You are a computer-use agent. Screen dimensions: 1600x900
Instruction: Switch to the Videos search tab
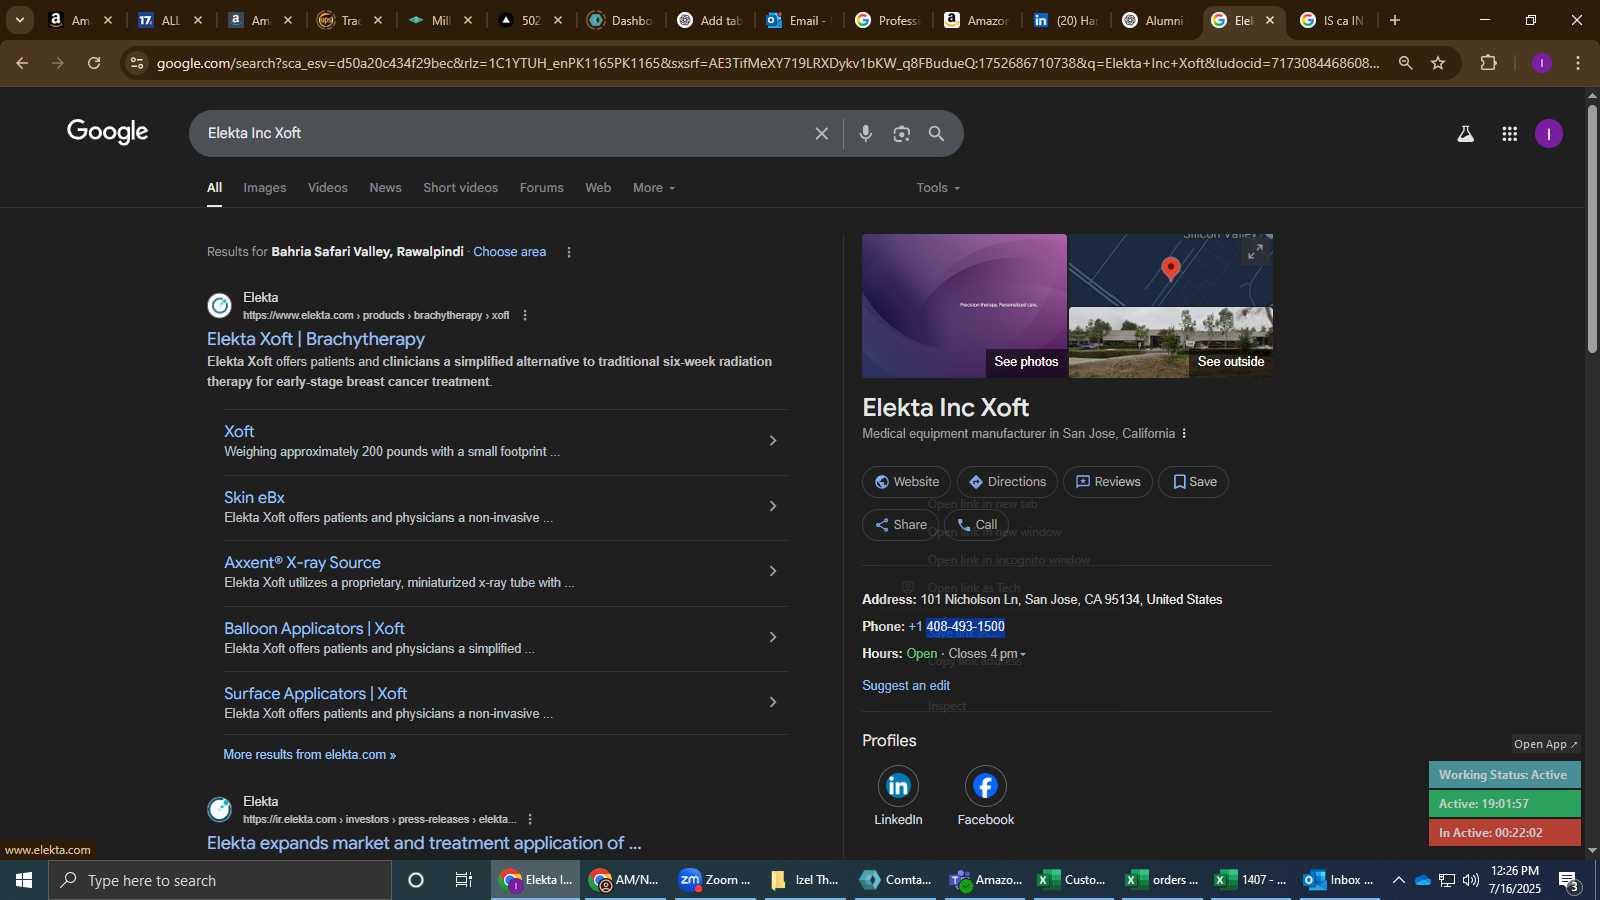click(x=328, y=188)
